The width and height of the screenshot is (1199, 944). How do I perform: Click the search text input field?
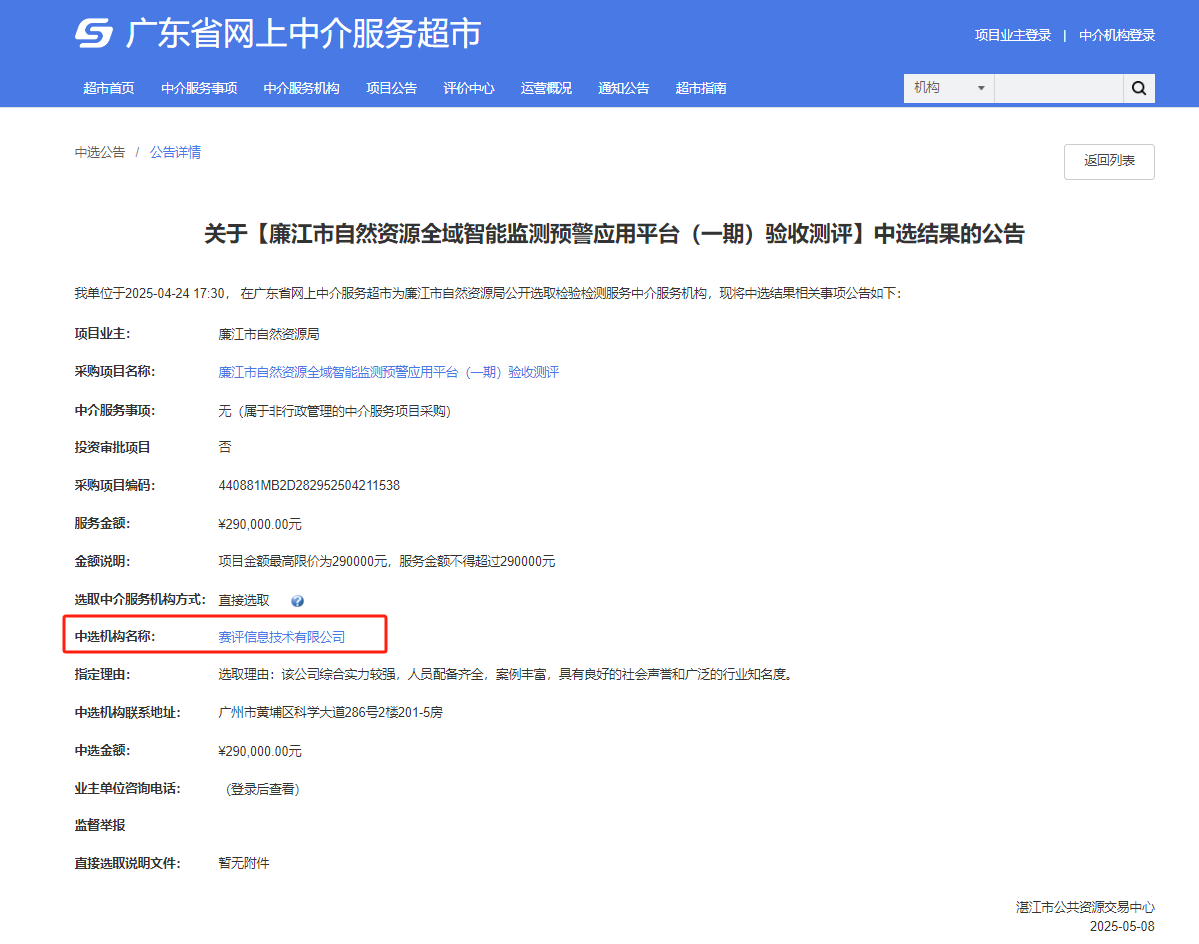[1058, 88]
